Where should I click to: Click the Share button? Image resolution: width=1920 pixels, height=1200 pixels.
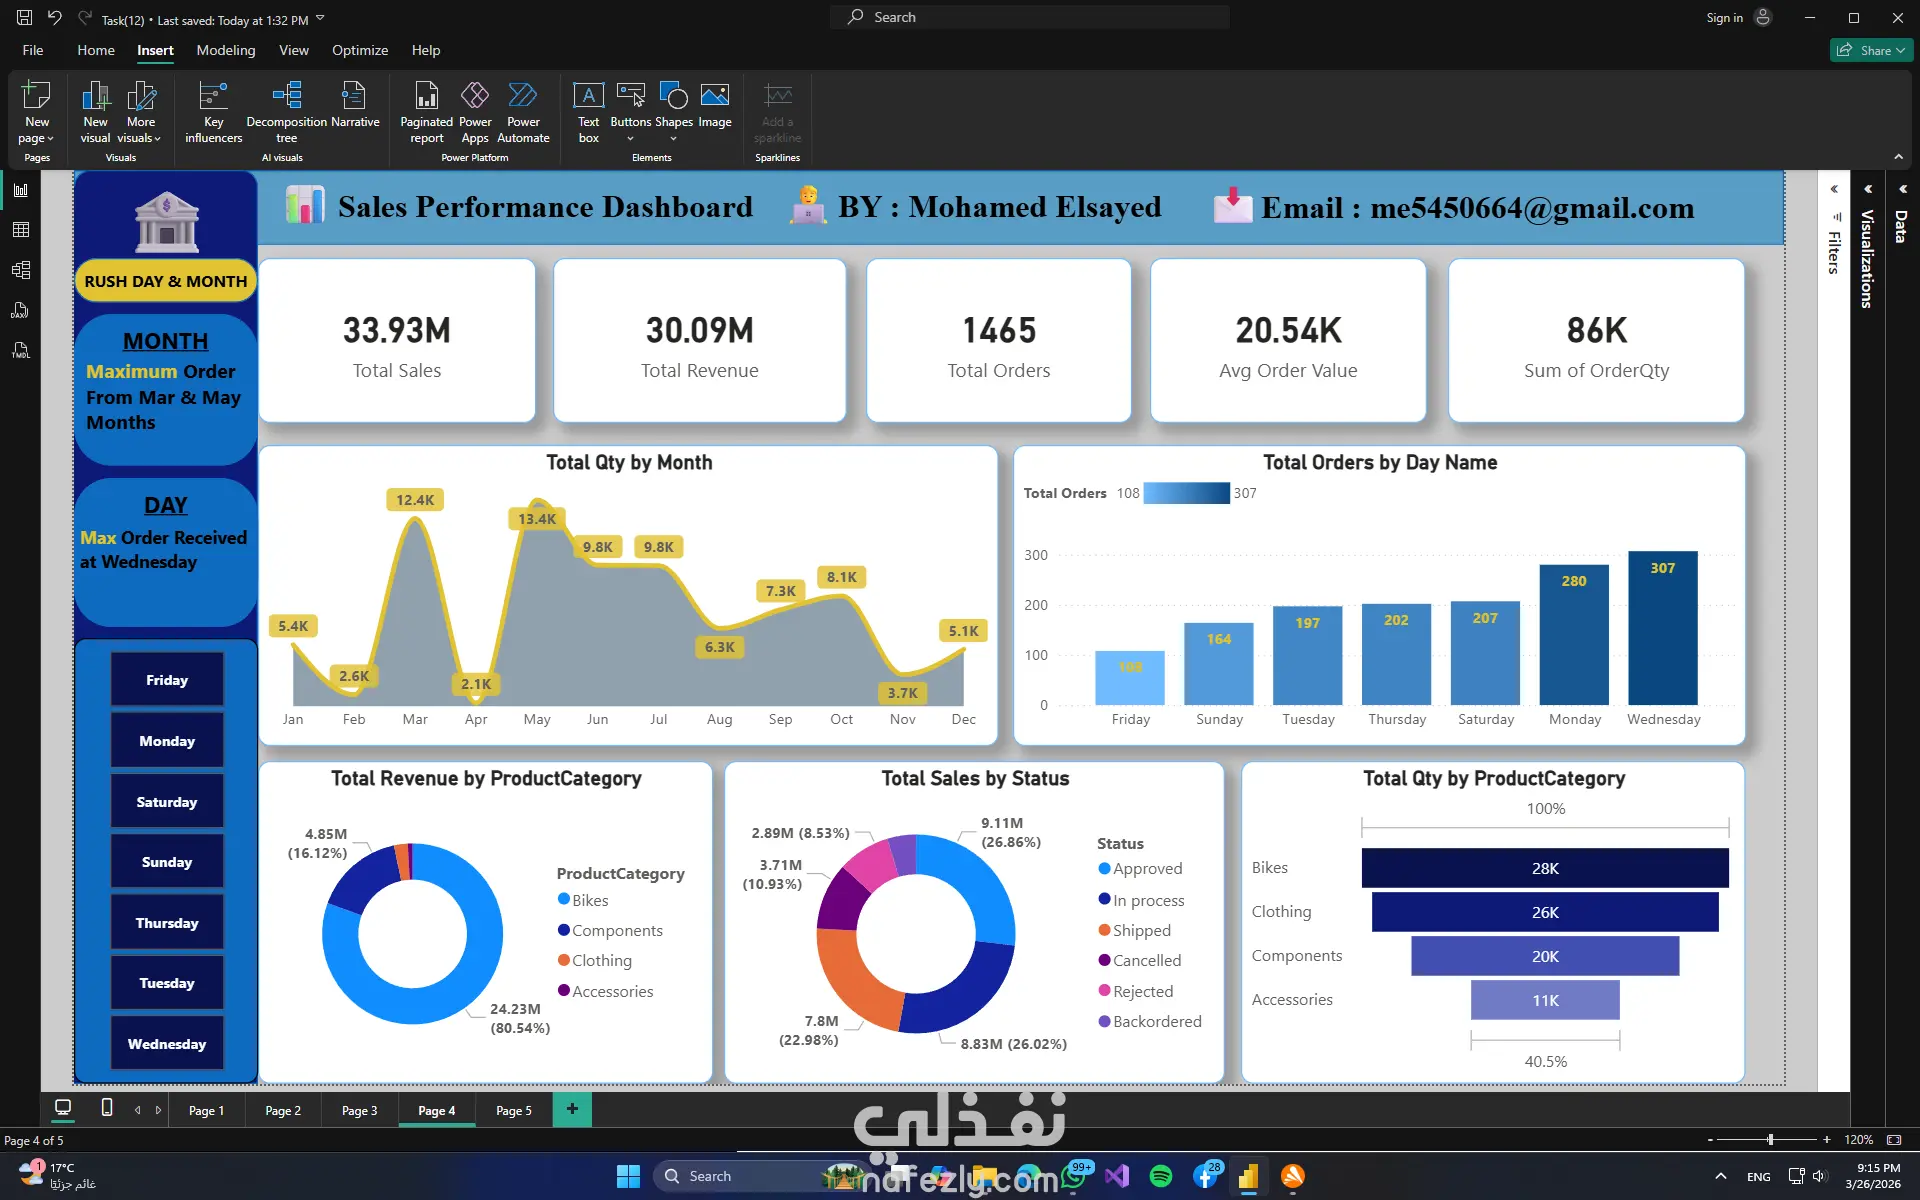[1872, 50]
